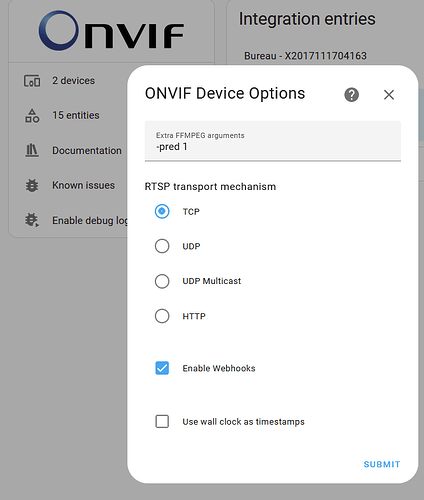Close the ONVIF Device Options dialog

[389, 95]
